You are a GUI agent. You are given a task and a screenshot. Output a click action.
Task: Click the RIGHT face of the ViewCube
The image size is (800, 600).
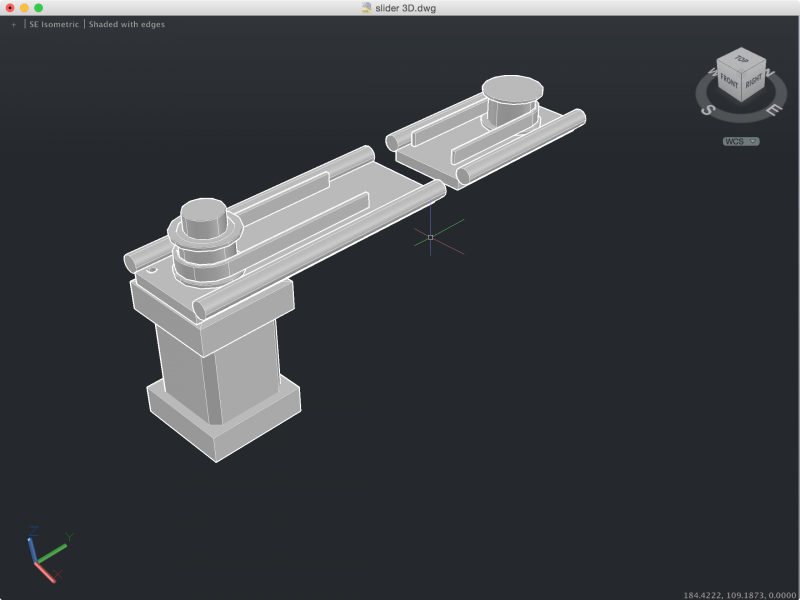pos(753,82)
